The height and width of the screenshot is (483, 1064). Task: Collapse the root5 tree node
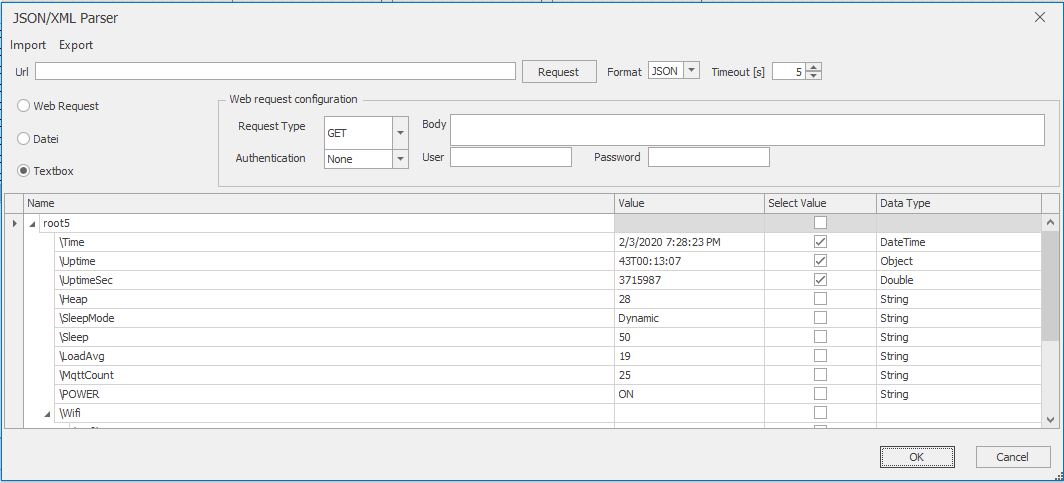[32, 223]
